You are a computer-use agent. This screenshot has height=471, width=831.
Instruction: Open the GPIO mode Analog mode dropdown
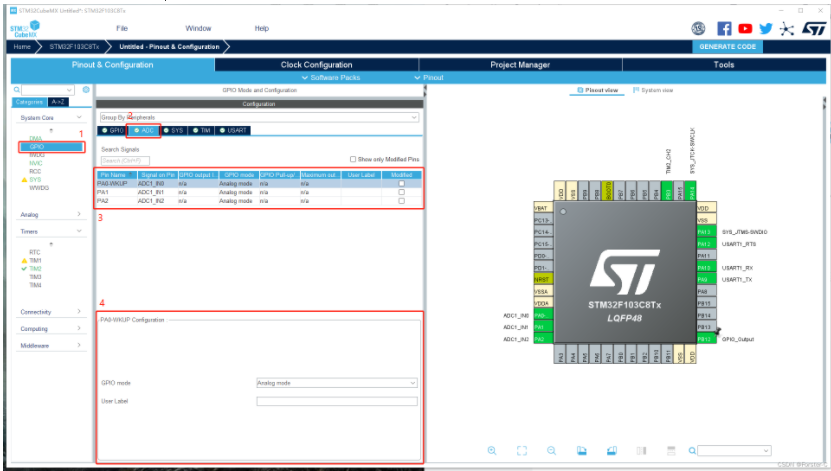pos(337,383)
